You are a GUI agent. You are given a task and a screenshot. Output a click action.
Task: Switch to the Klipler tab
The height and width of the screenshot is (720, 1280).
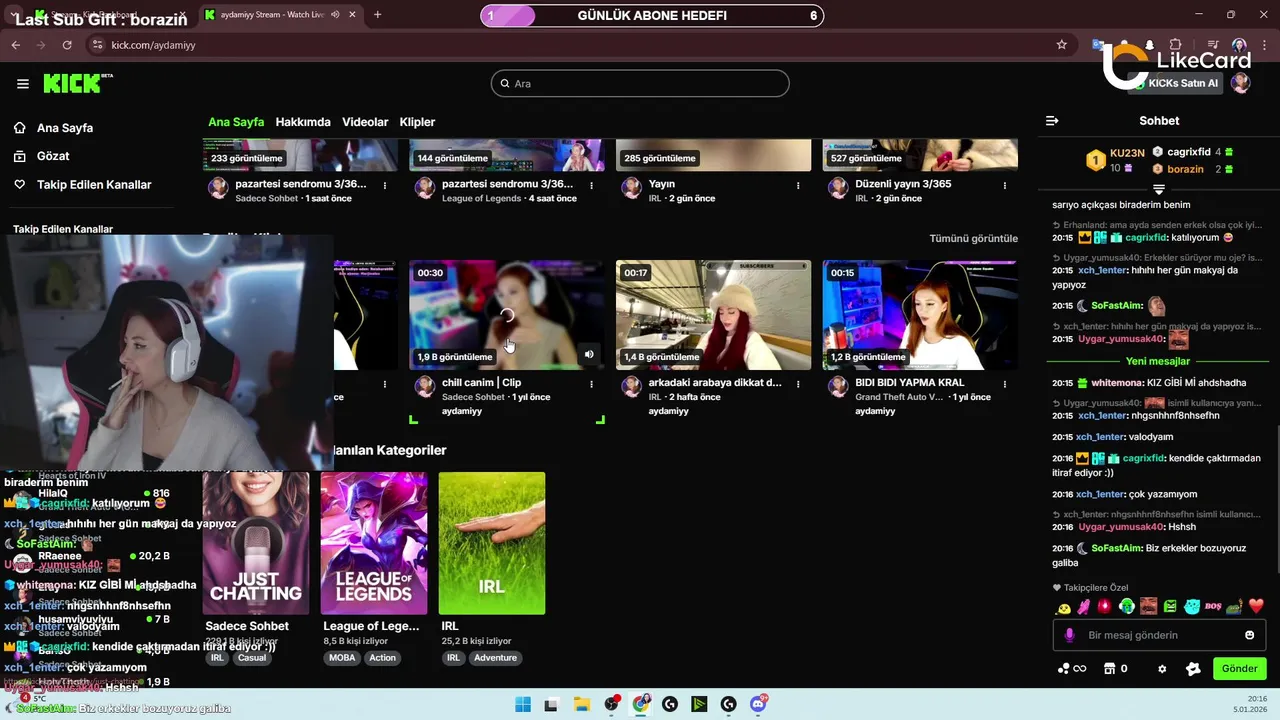coord(417,122)
